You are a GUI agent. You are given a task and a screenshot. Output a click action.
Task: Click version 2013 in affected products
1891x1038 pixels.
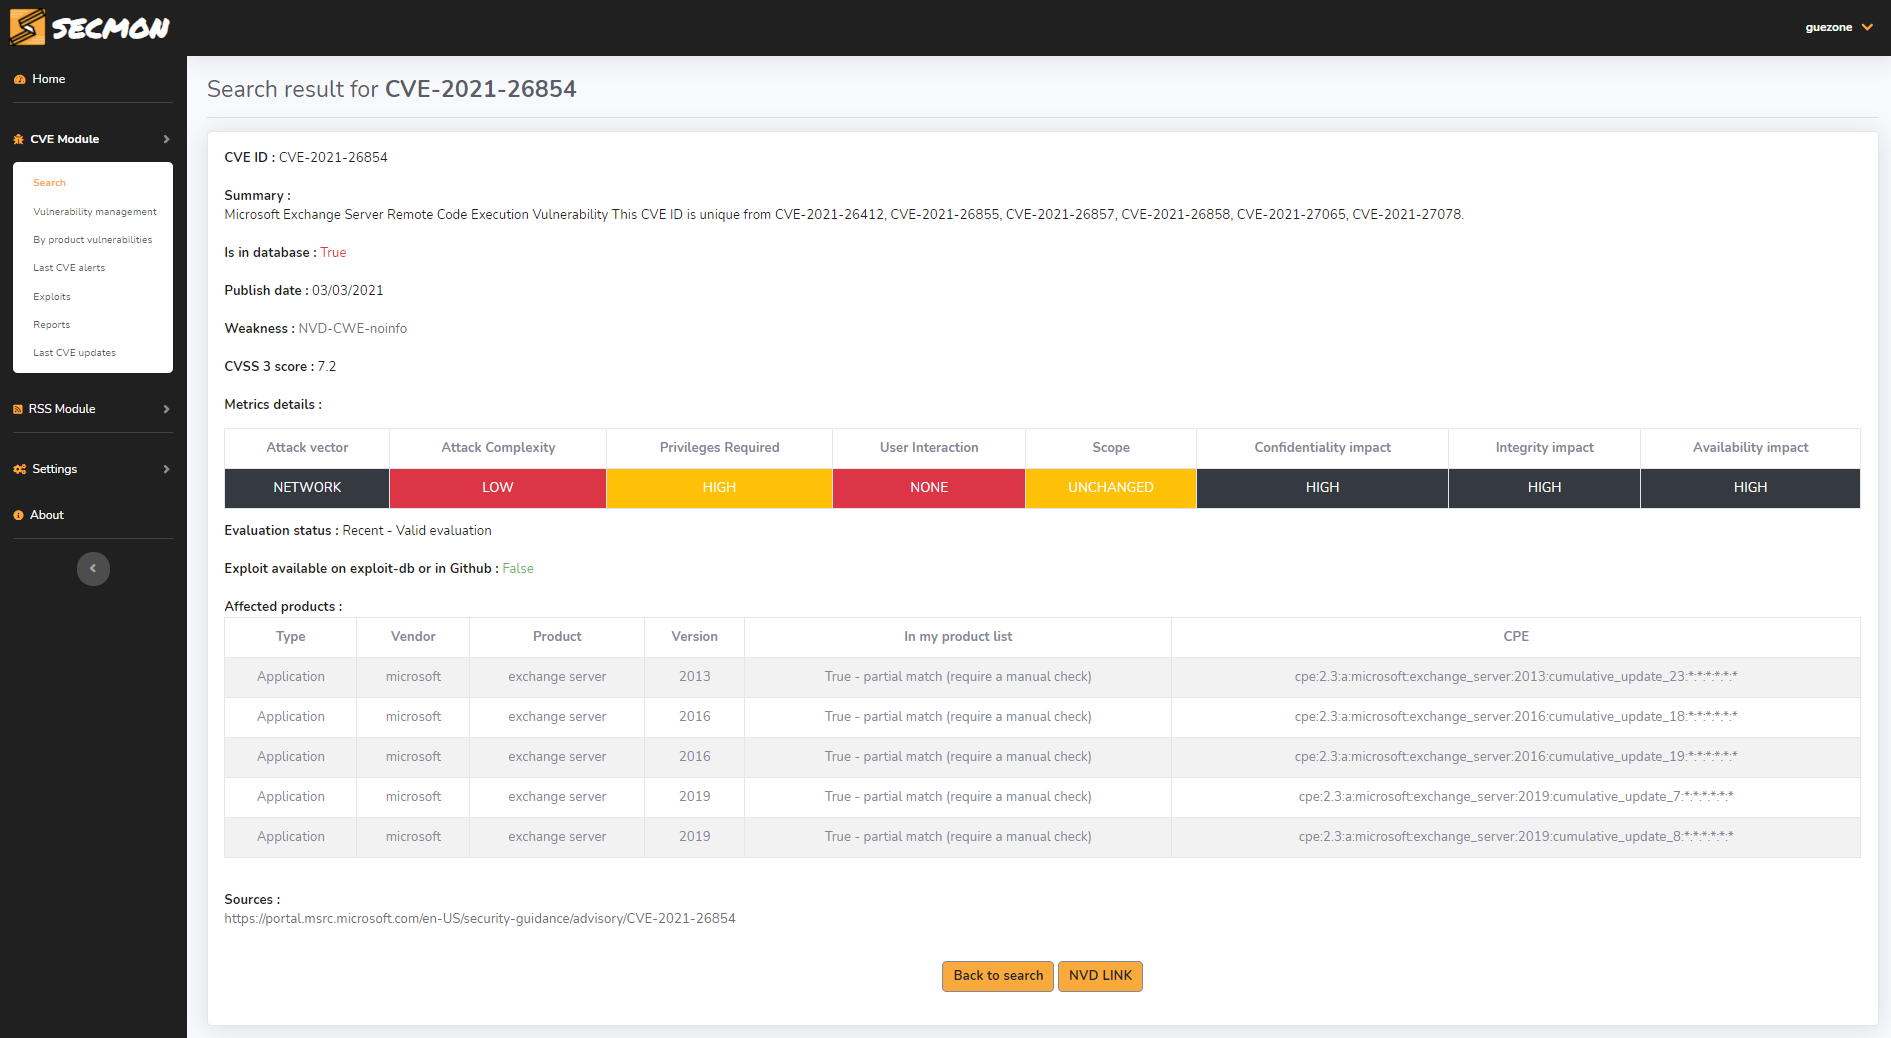click(694, 677)
